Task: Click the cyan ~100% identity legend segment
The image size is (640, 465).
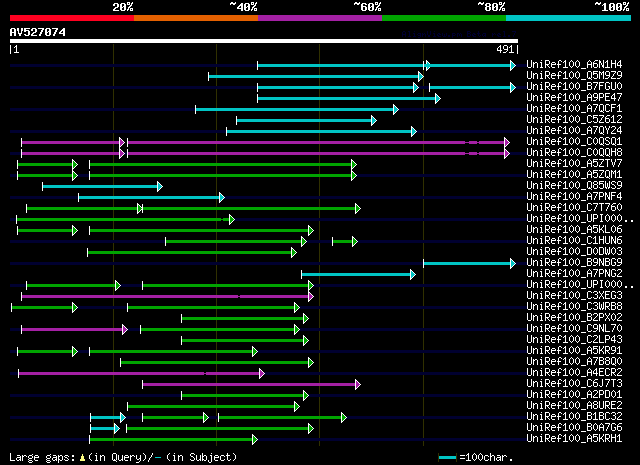Action: tap(569, 18)
